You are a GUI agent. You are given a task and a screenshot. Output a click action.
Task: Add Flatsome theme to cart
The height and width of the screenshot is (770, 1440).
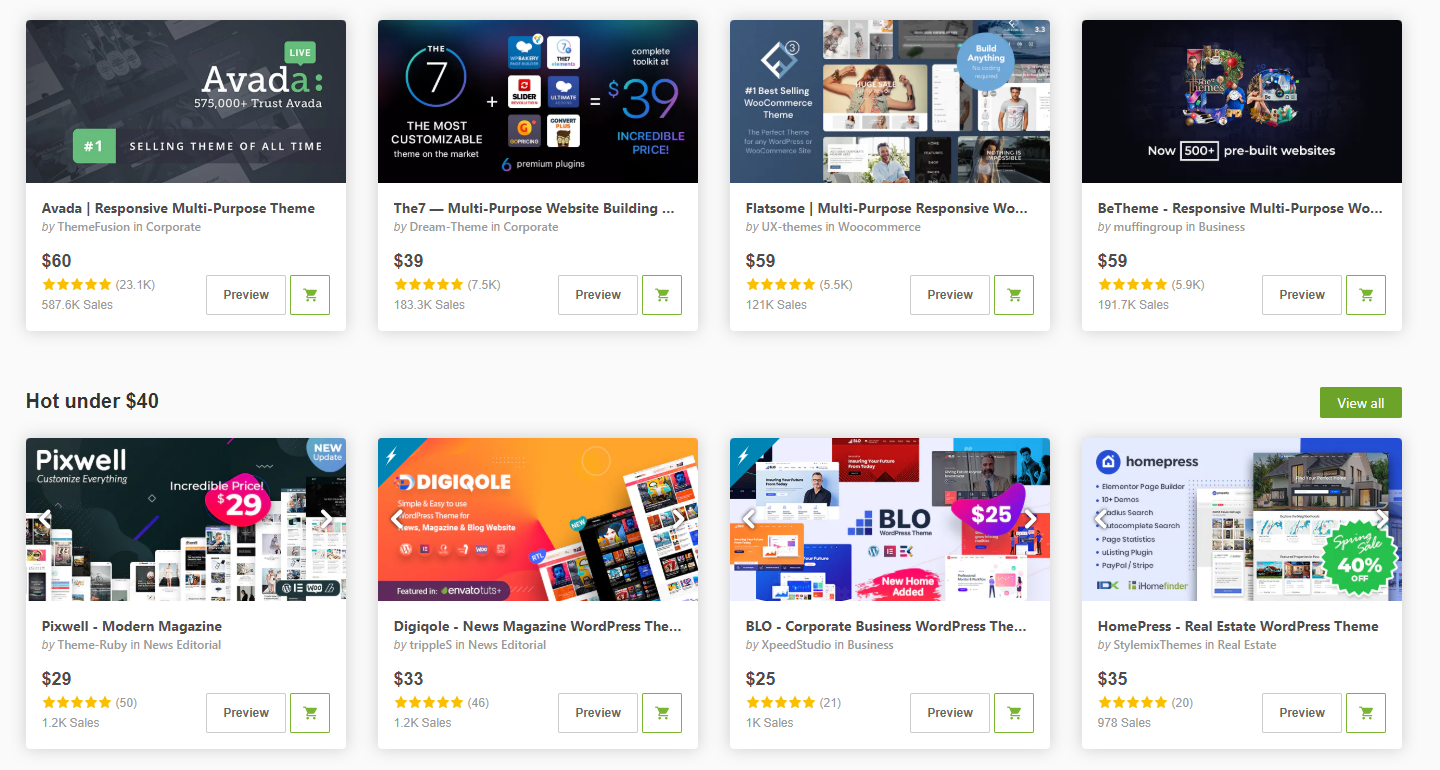point(1014,295)
